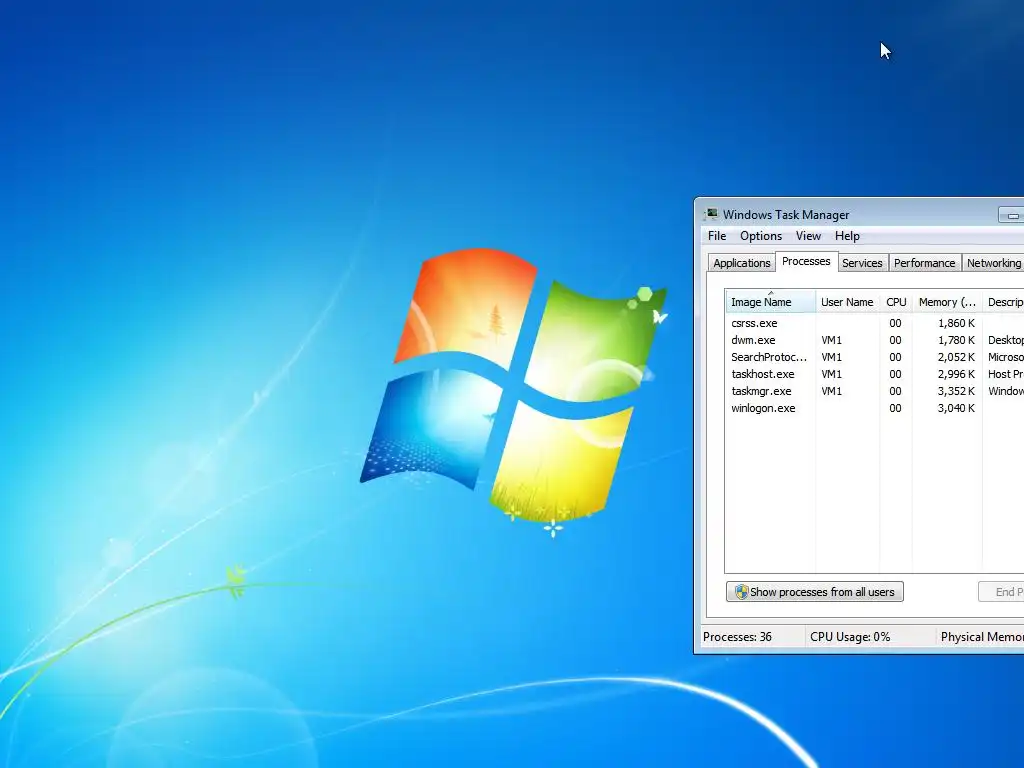Select the csrss.exe process row
1024x768 pixels.
click(874, 323)
